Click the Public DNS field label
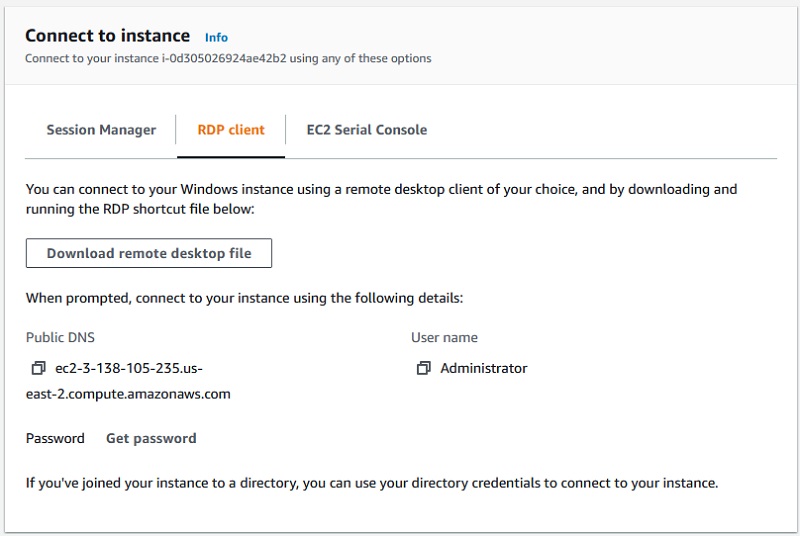 point(60,338)
